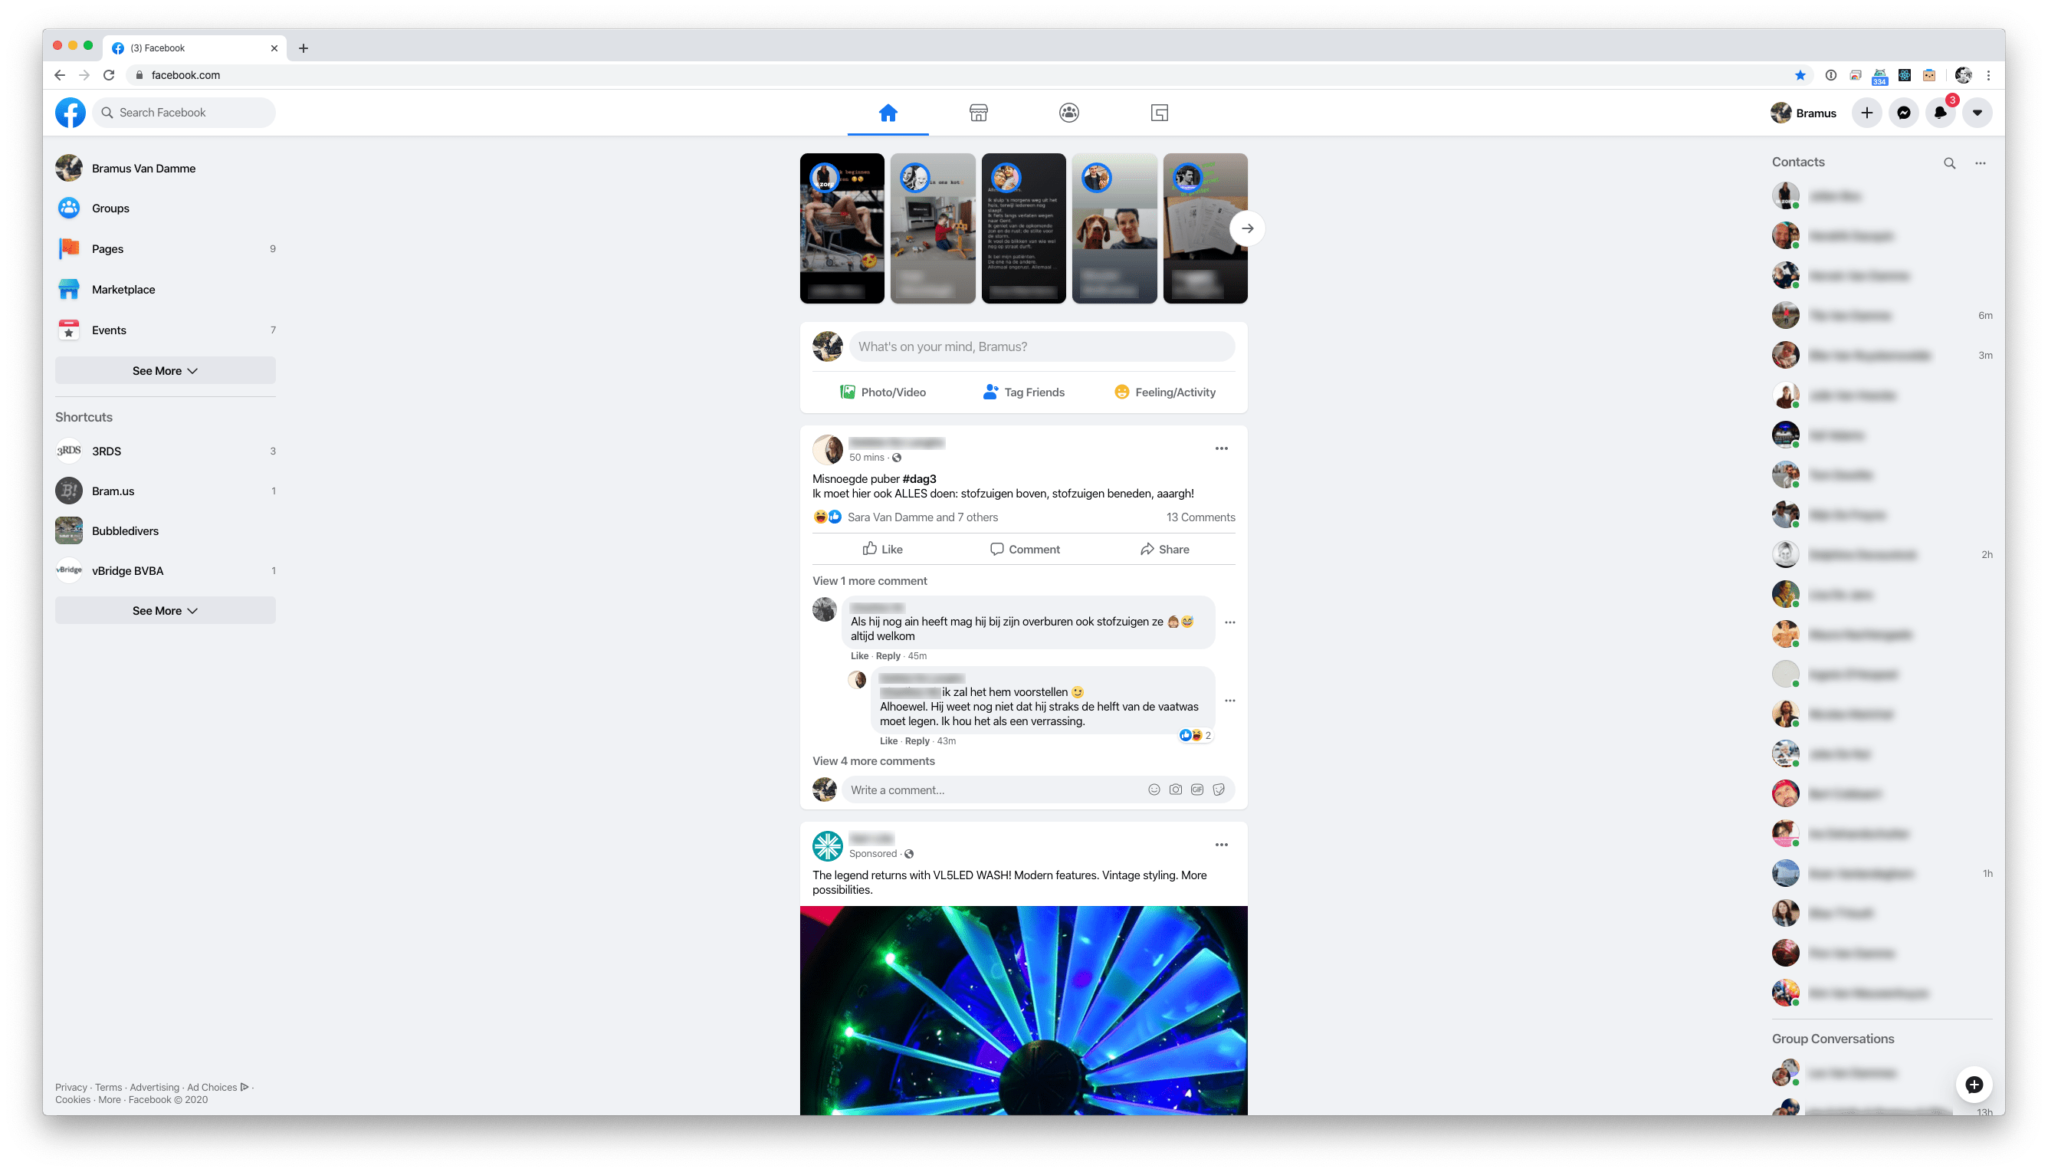Open Messenger from the top bar
The height and width of the screenshot is (1172, 2048).
(1904, 113)
